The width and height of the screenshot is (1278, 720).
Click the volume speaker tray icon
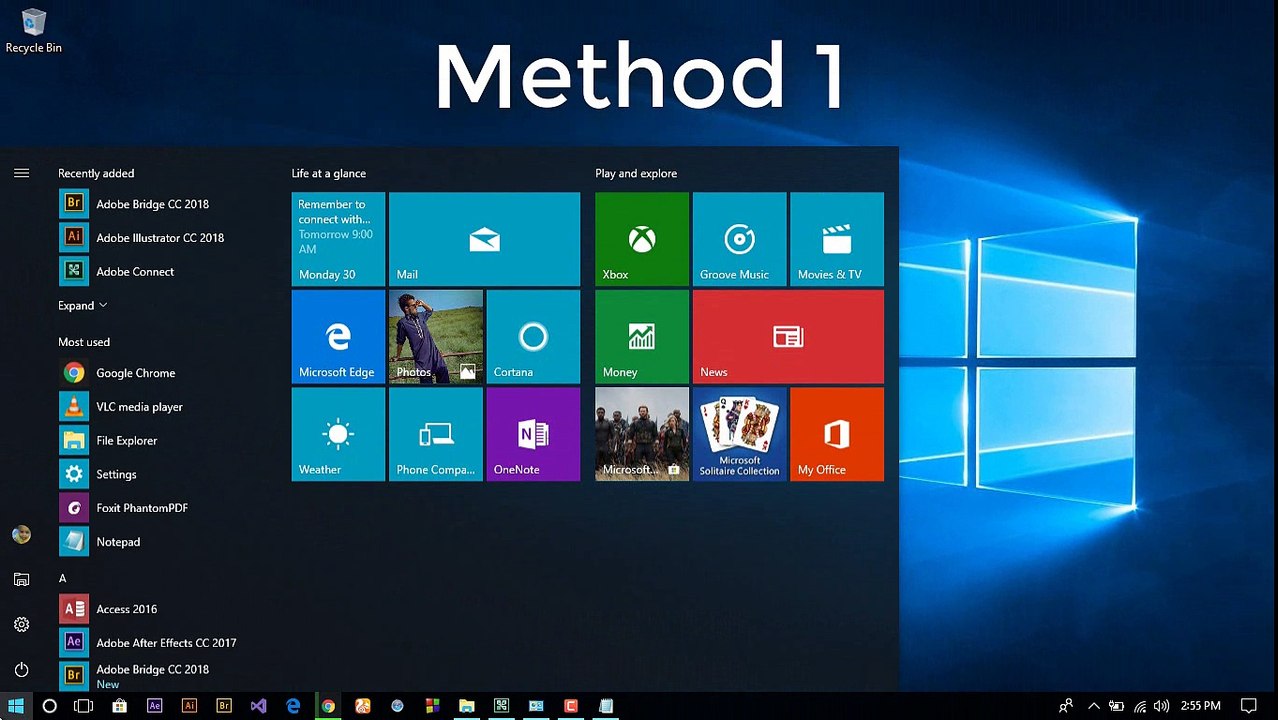click(x=1161, y=706)
